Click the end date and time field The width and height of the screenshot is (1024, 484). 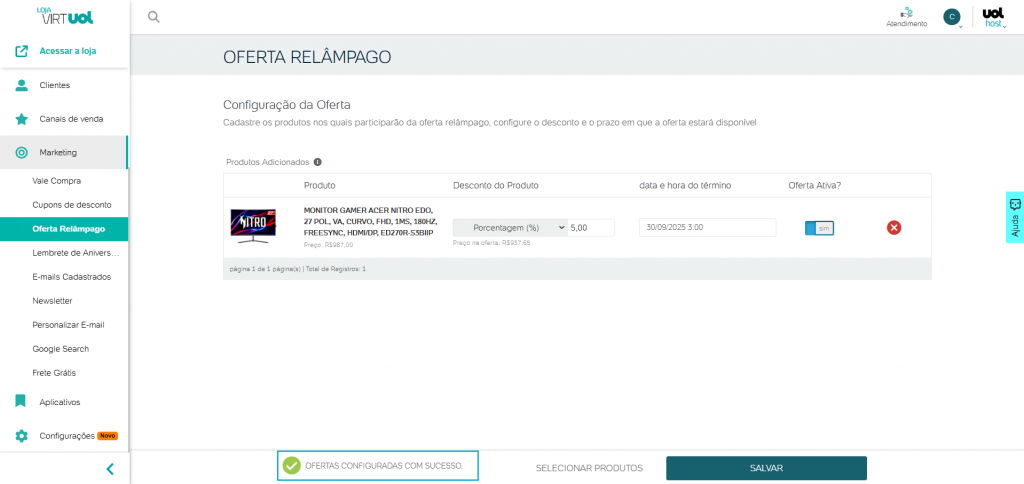(707, 227)
